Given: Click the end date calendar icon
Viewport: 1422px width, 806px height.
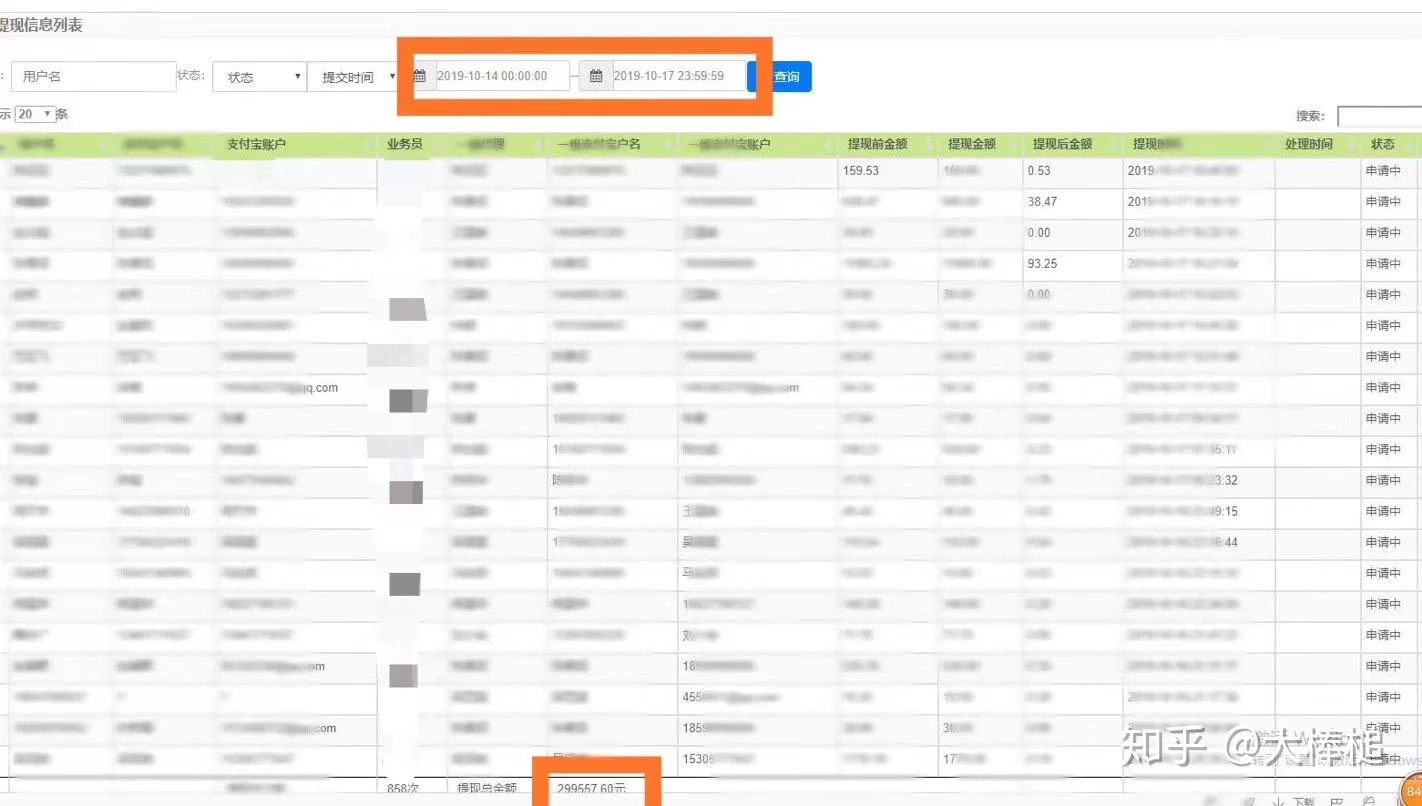Looking at the screenshot, I should pos(596,76).
